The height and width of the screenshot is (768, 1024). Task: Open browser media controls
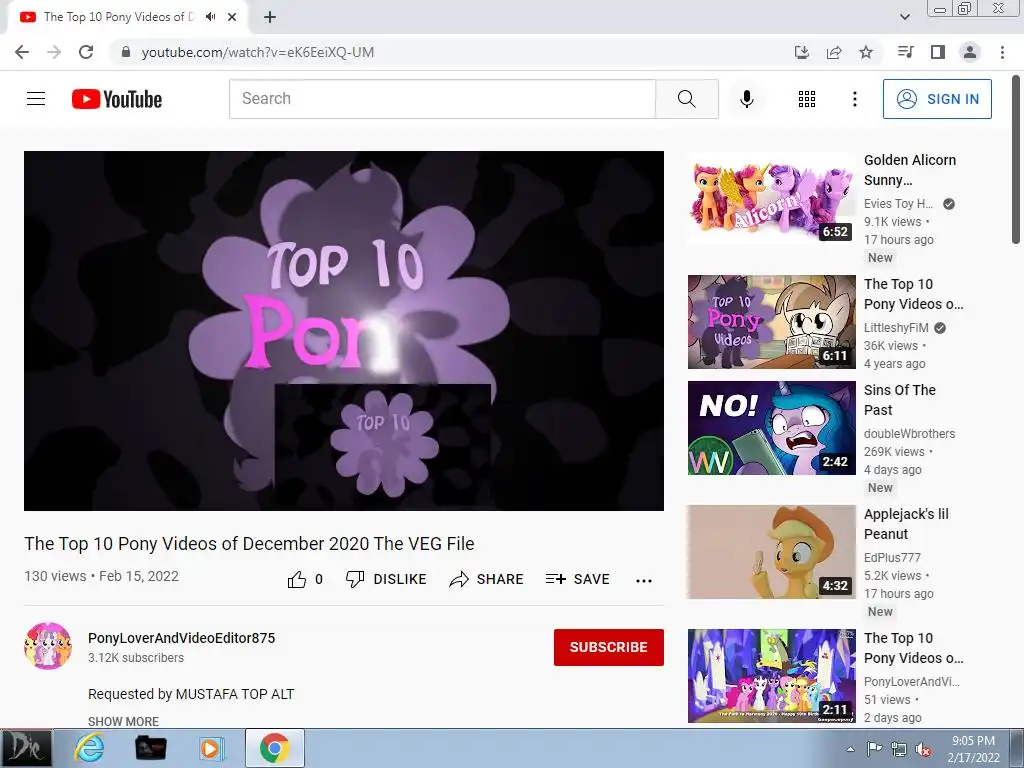click(x=905, y=52)
